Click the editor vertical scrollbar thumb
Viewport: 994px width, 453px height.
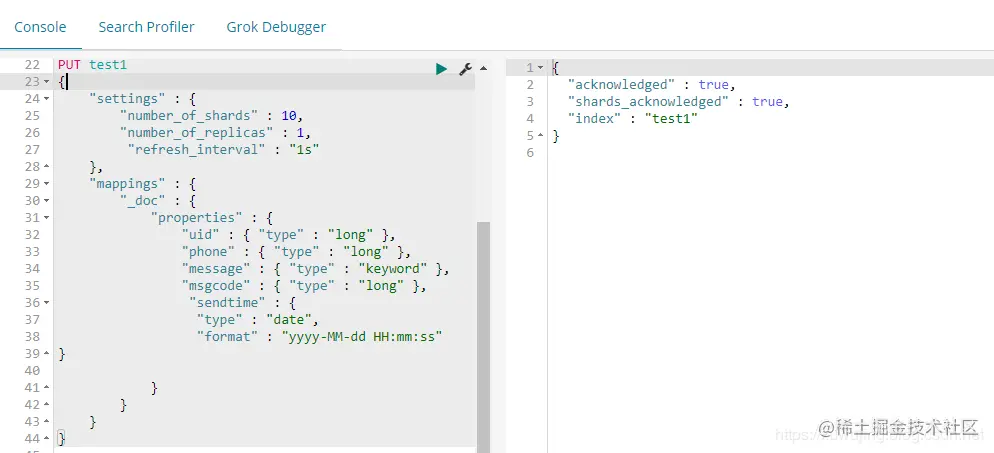pos(483,336)
